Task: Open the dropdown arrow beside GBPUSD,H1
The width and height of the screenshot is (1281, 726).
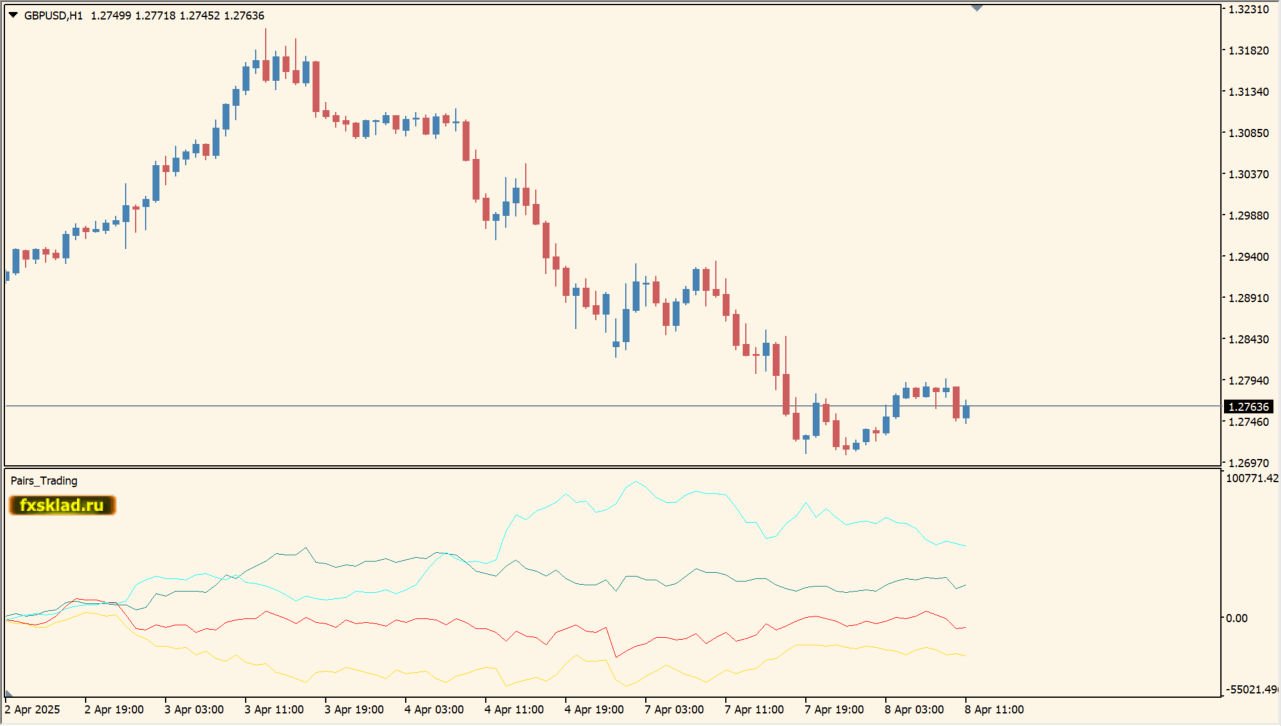Action: click(13, 15)
